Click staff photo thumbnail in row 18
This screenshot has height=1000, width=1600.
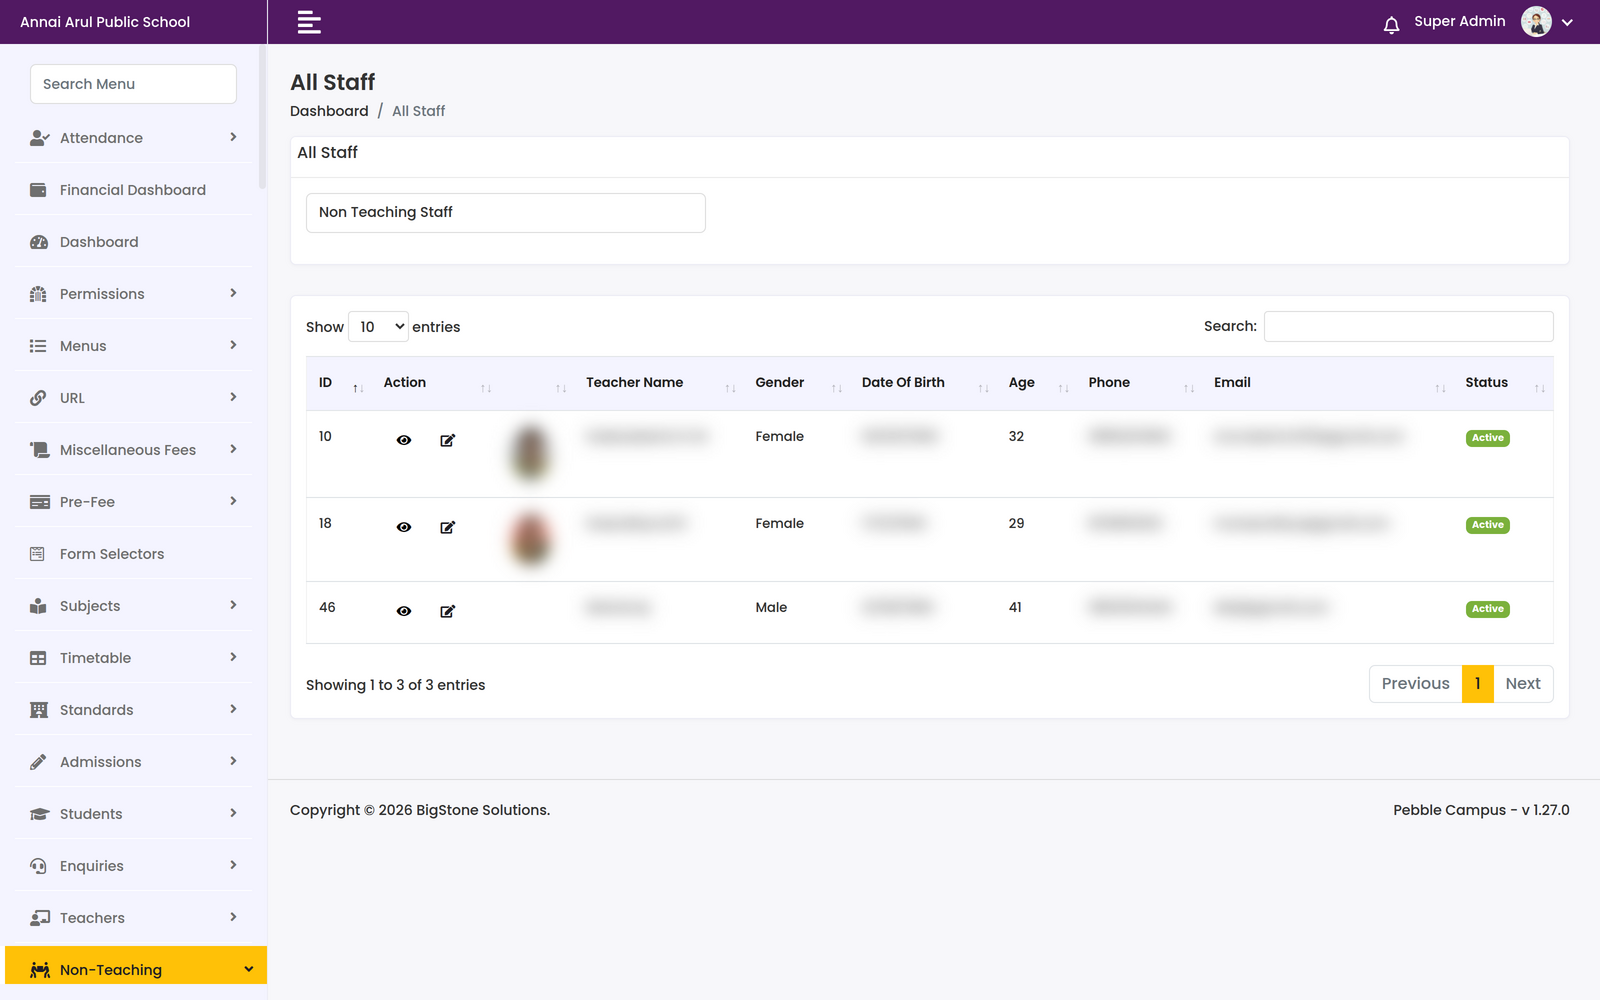coord(531,538)
